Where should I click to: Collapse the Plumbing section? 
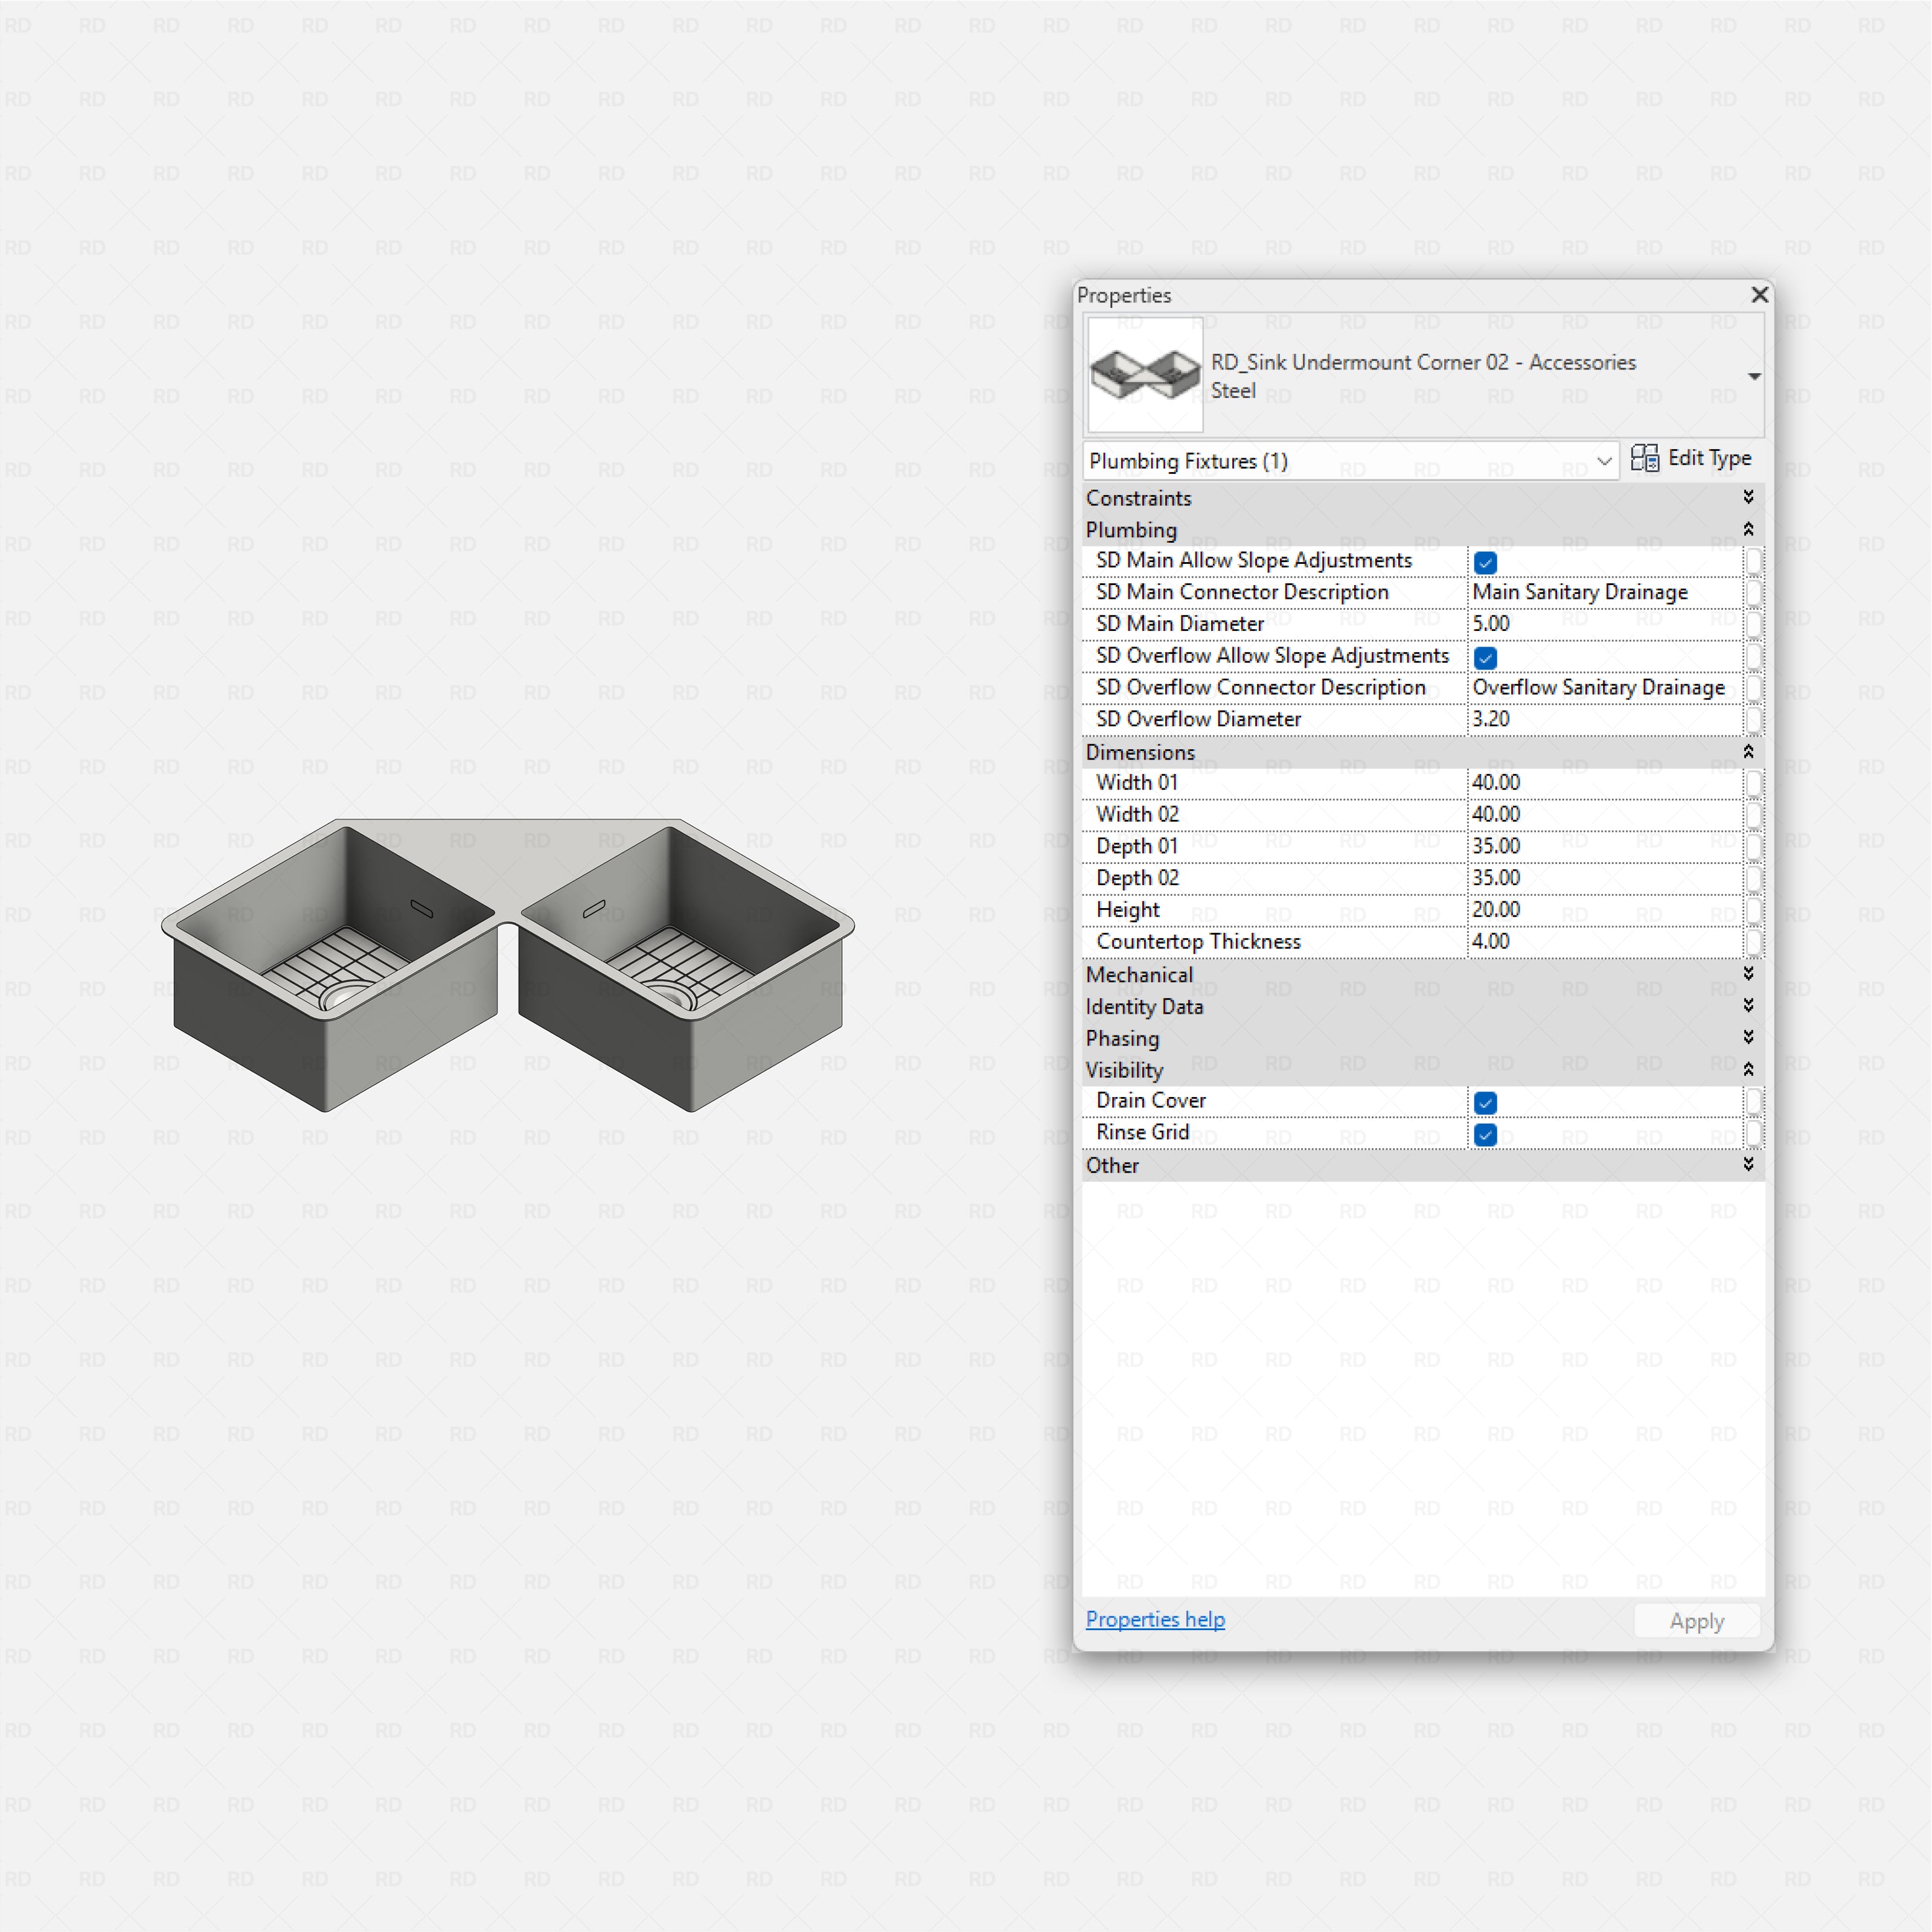(1748, 529)
